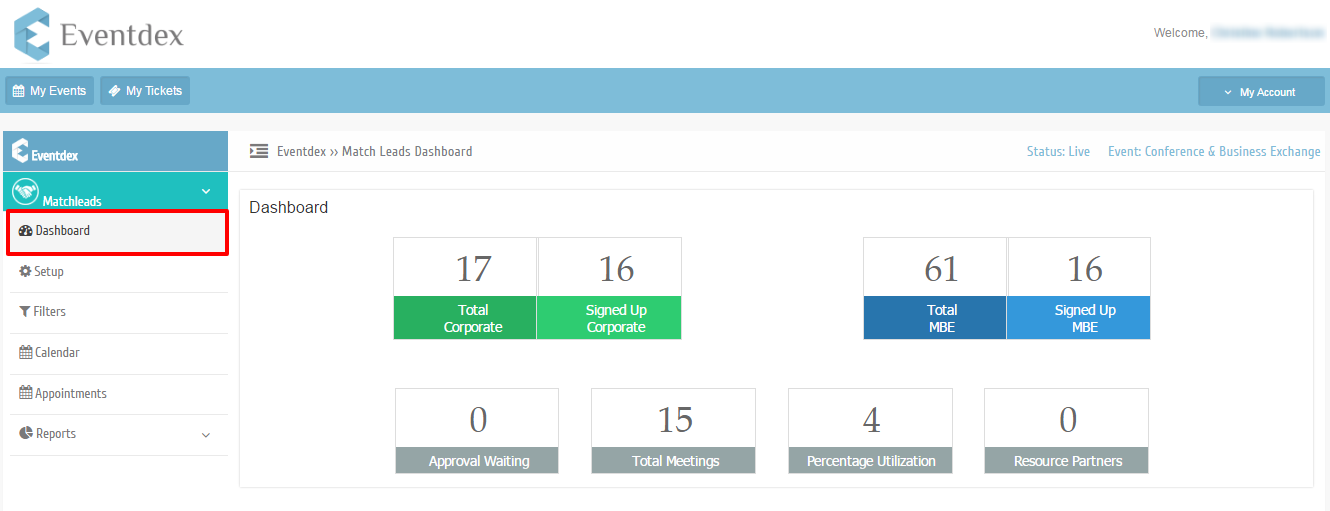Click the Total MBE tile showing 61
Viewport: 1330px width, 511px height.
[x=935, y=288]
